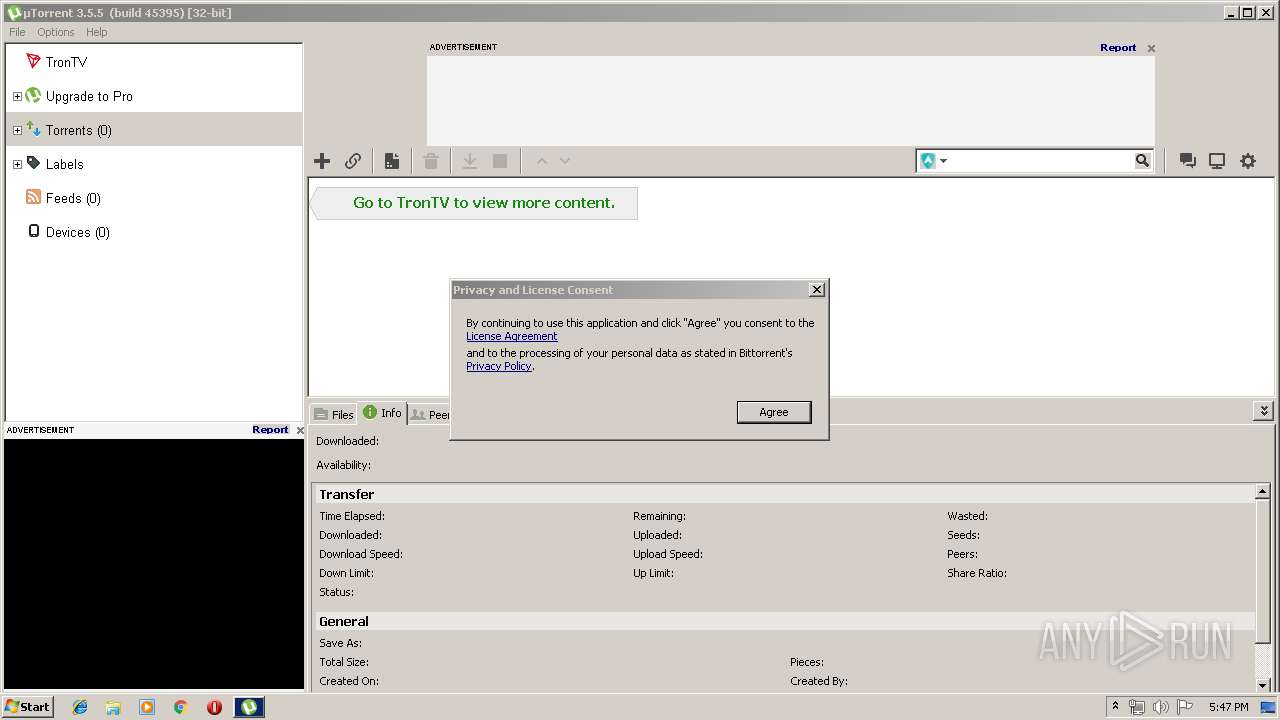Click the Stop square toolbar icon
This screenshot has height=720, width=1280.
coord(500,161)
